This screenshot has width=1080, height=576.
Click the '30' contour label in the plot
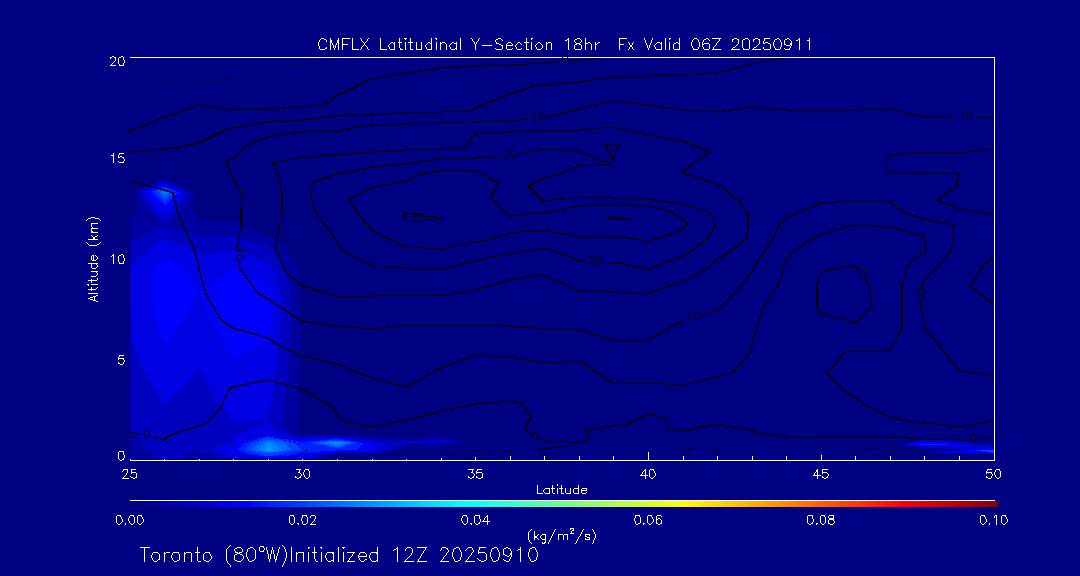(415, 218)
